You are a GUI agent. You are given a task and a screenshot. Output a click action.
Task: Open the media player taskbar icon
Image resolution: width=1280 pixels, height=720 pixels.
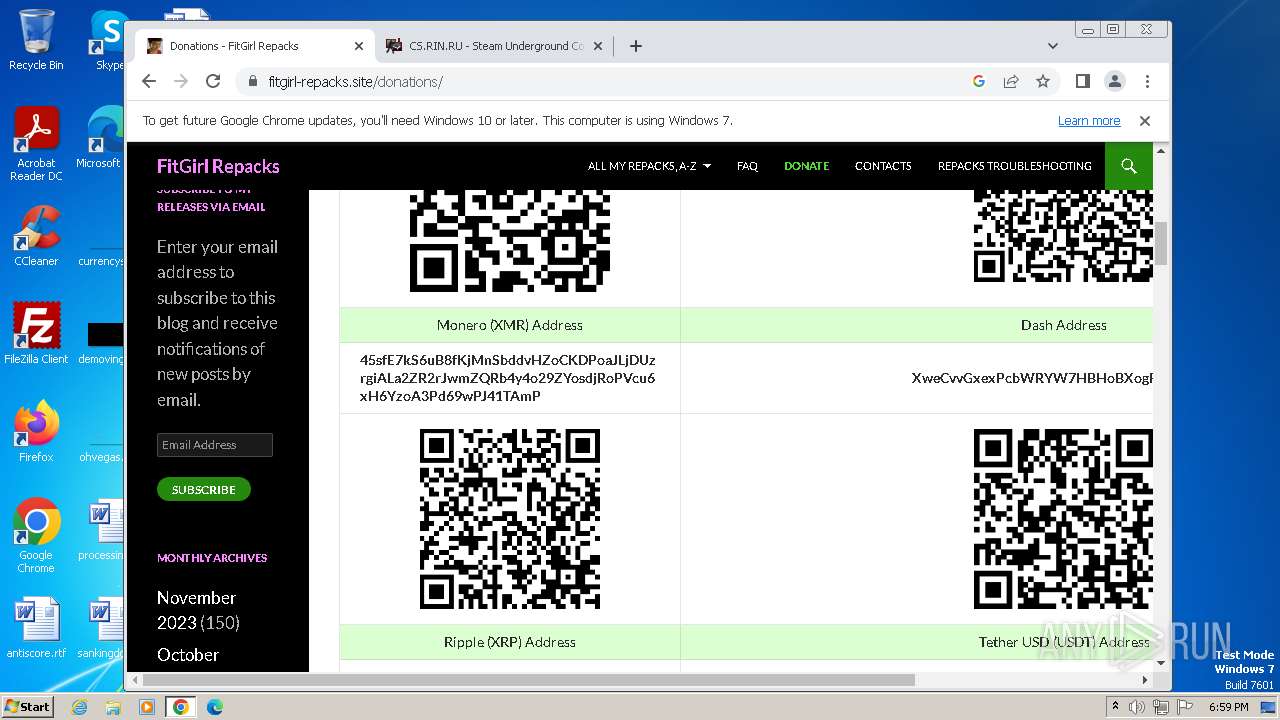146,707
